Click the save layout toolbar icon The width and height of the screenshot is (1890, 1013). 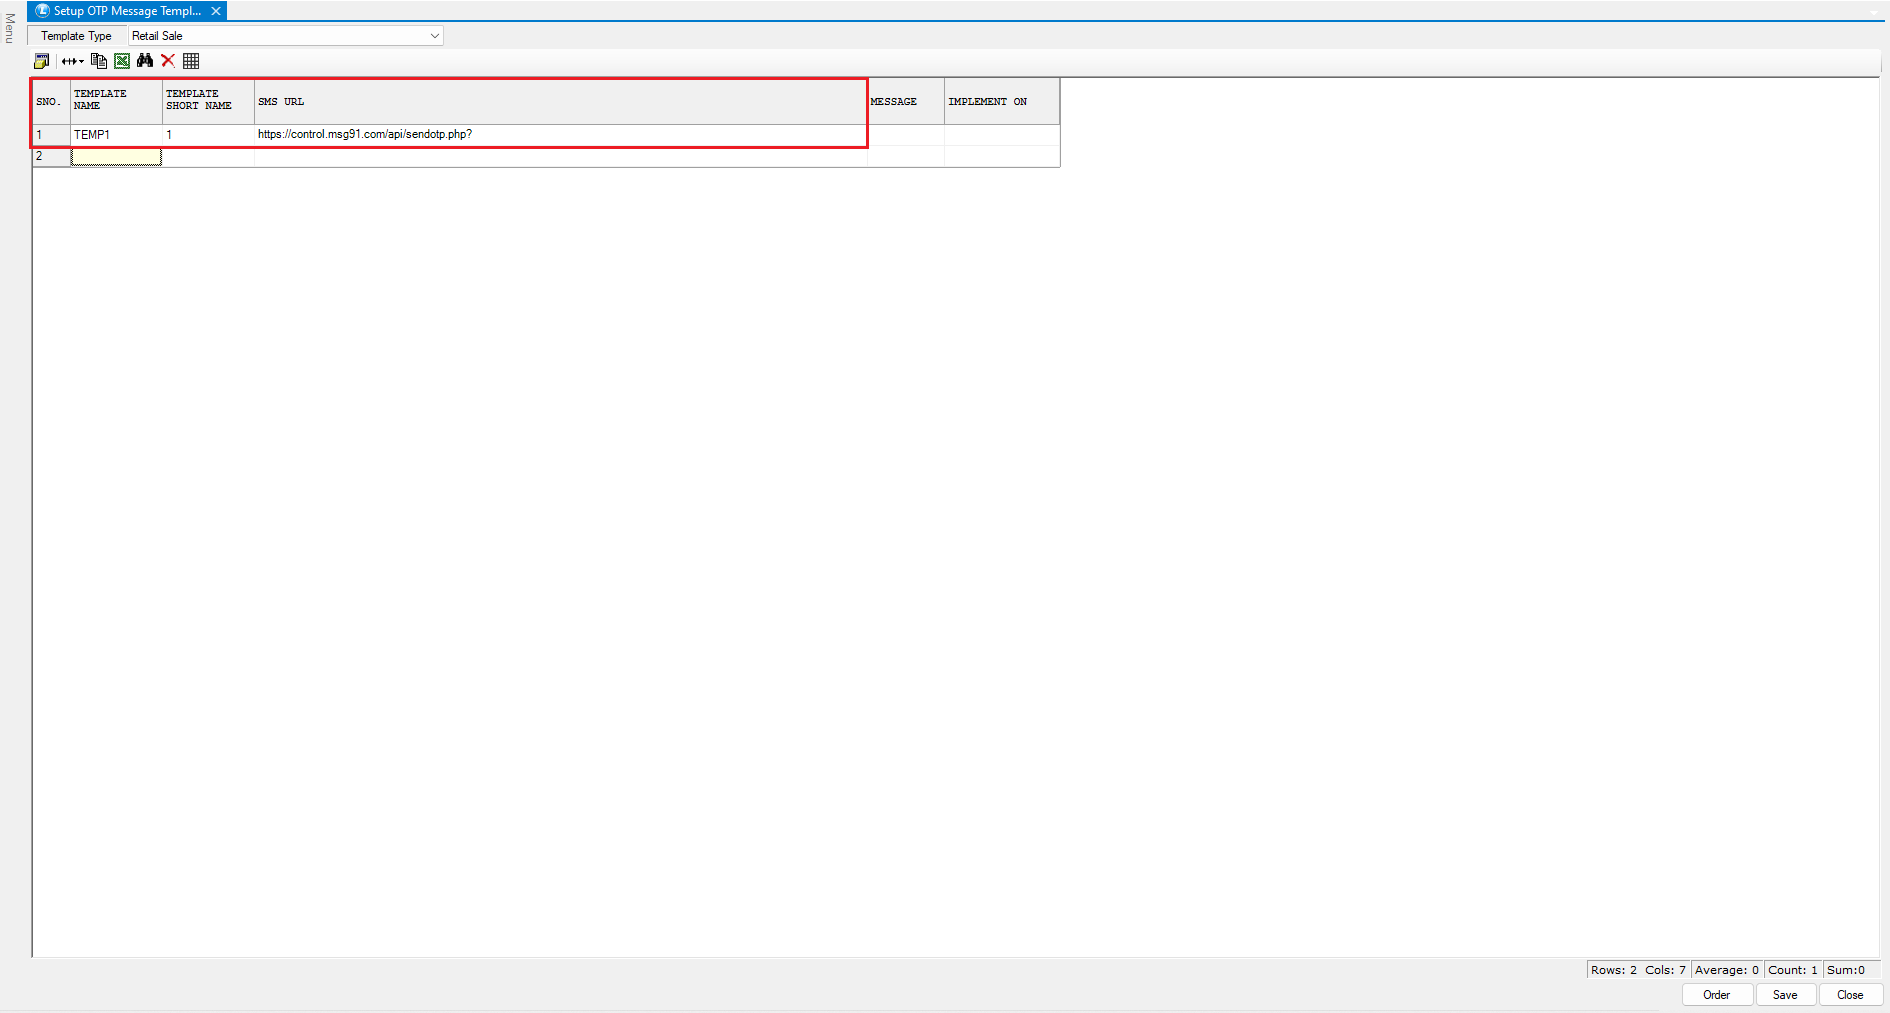41,61
